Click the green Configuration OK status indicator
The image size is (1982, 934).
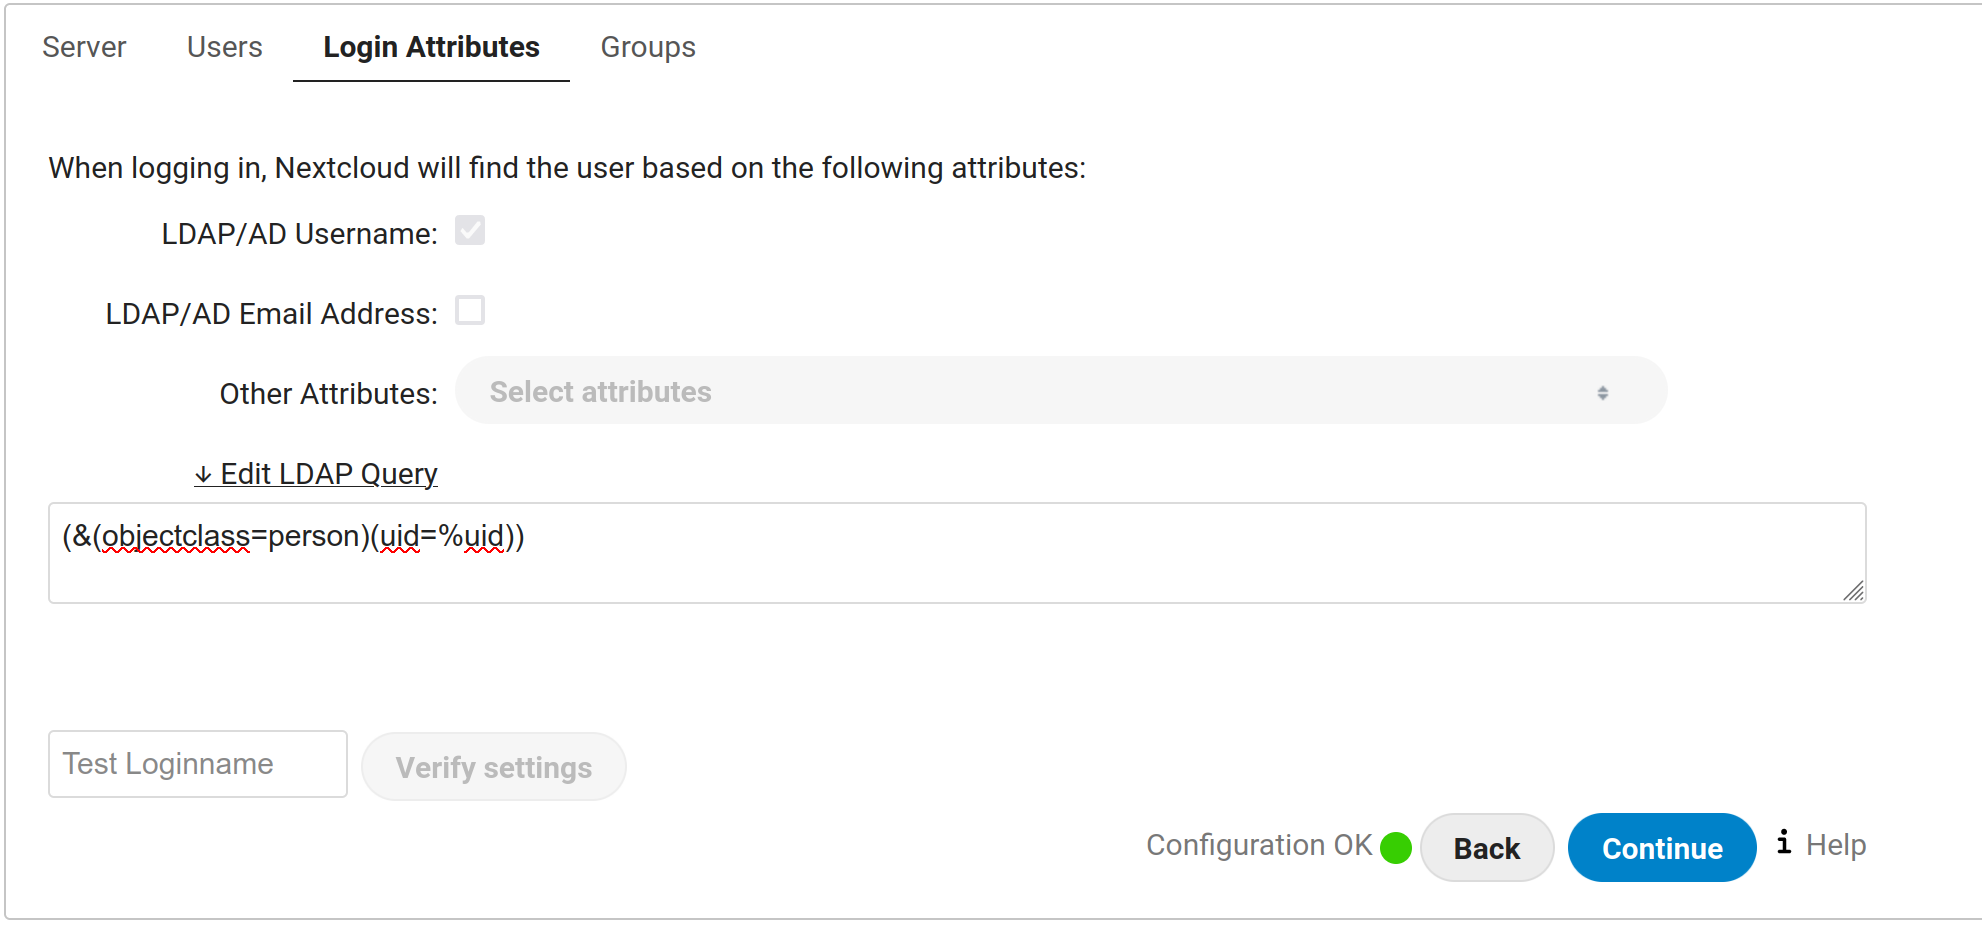(x=1396, y=847)
